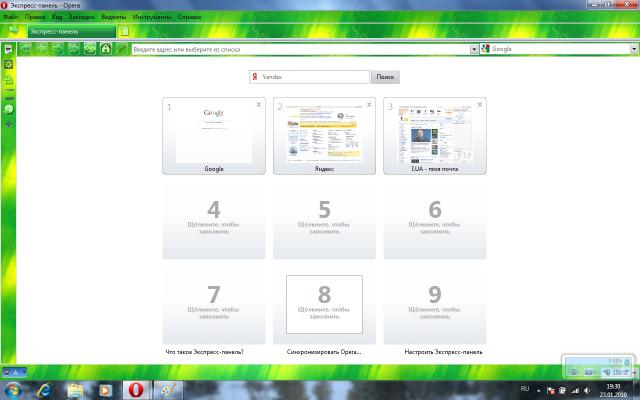Open Что такое Экспресс-панель link
This screenshot has height=400, width=640.
click(x=204, y=351)
